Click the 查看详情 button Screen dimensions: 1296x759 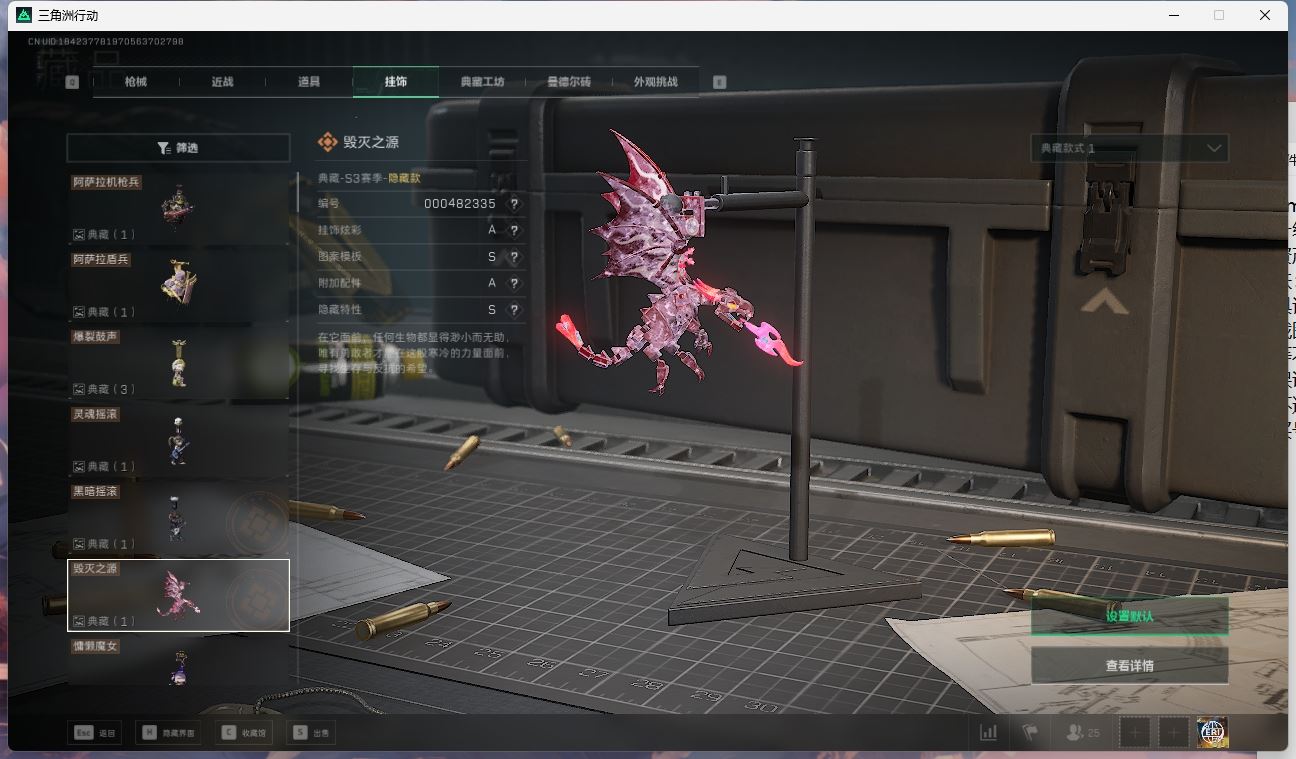pos(1129,666)
